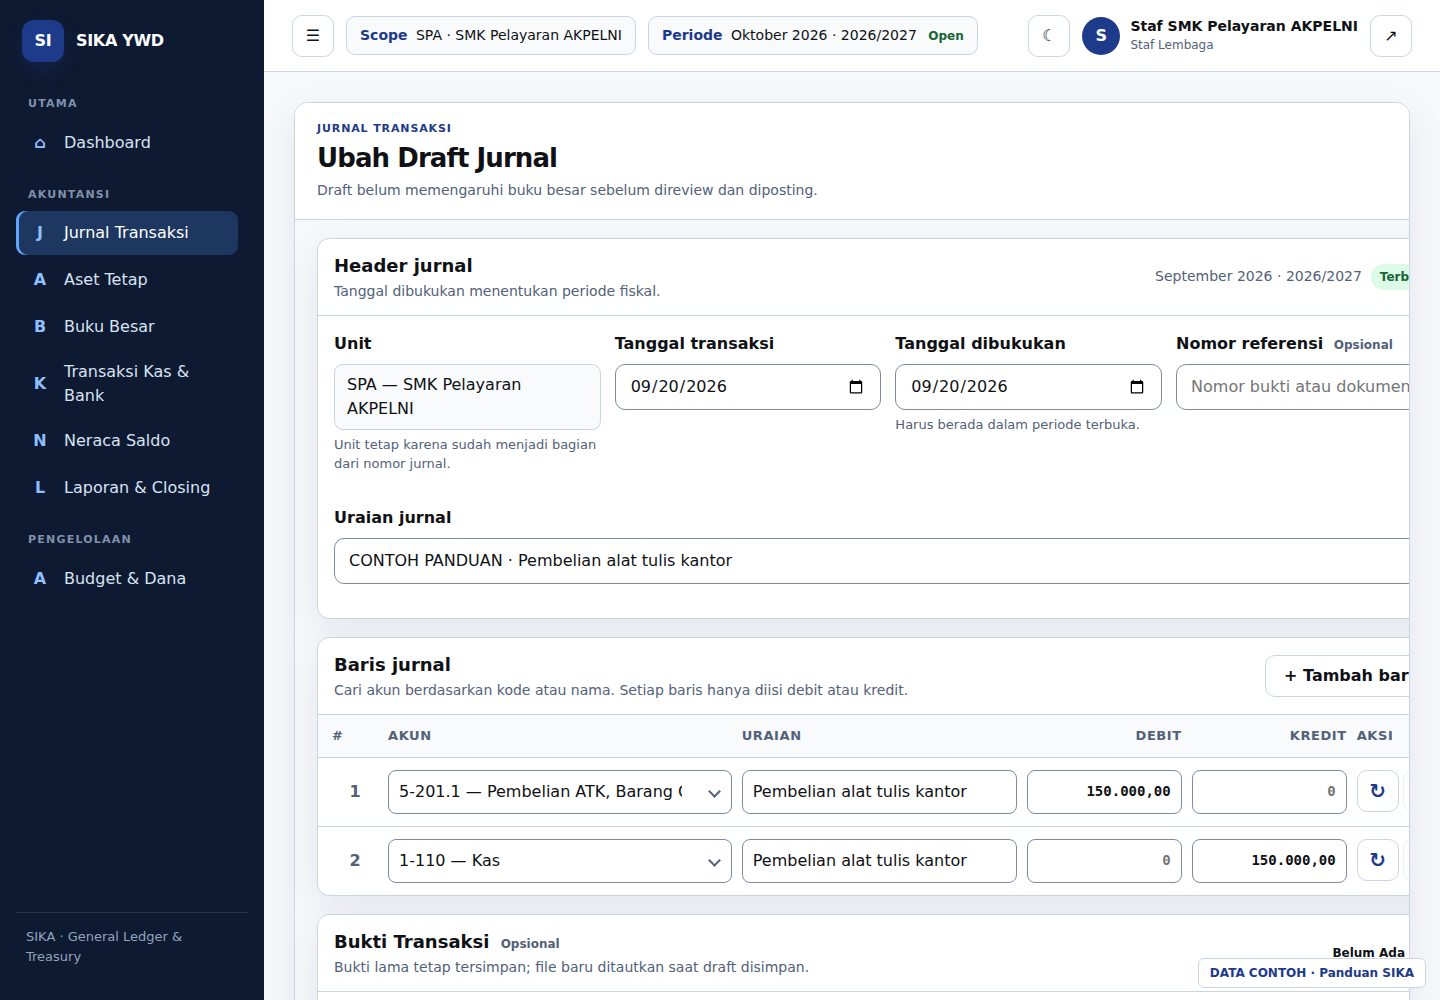The width and height of the screenshot is (1440, 1000).
Task: Click the SI logo badge in sidebar
Action: coord(43,40)
